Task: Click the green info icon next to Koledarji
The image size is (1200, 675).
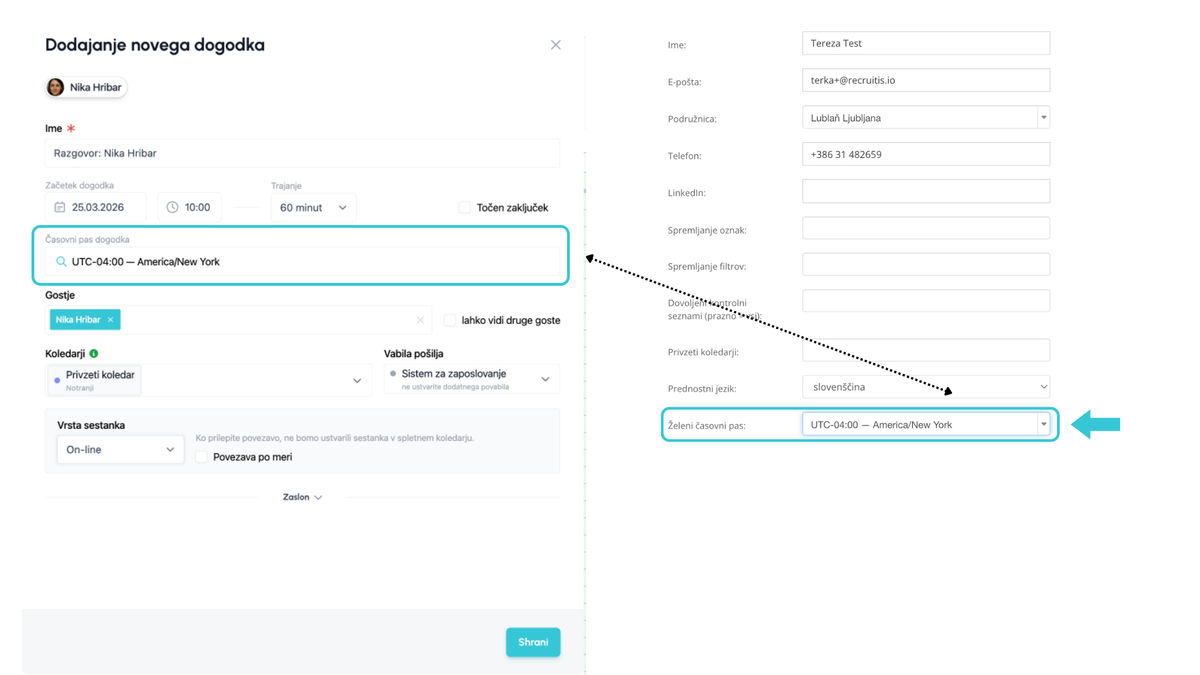Action: pos(93,353)
